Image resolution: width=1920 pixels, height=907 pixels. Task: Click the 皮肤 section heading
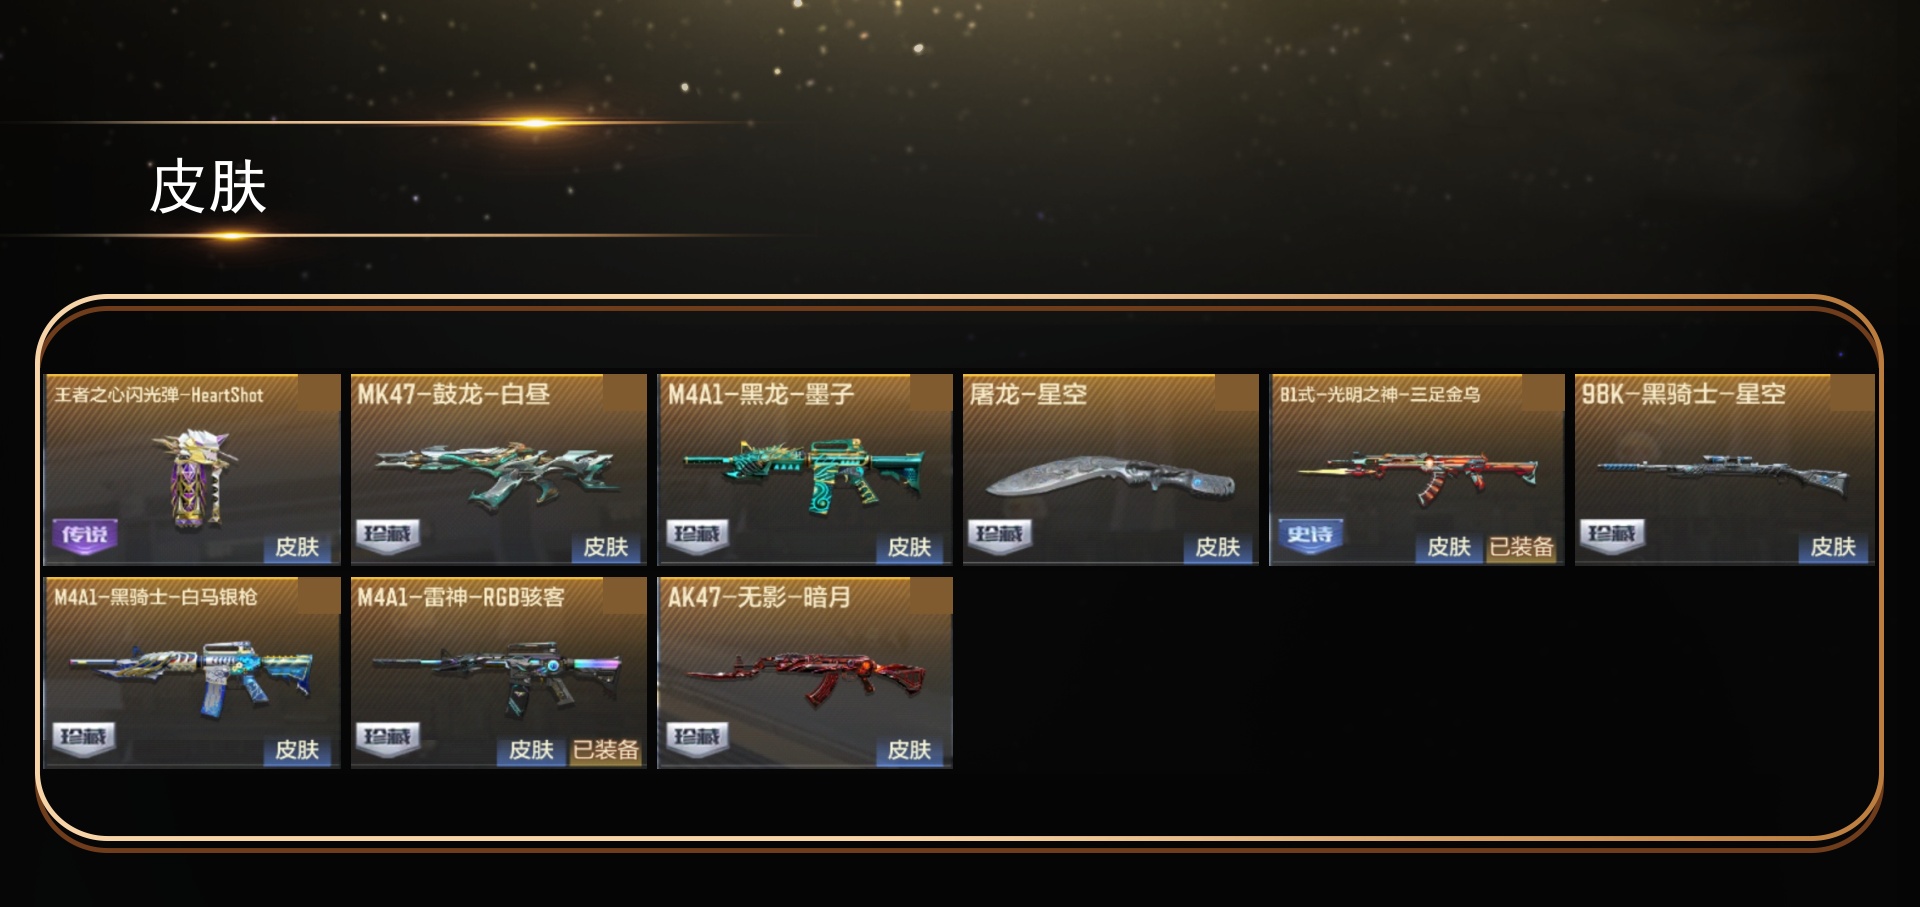coord(208,187)
